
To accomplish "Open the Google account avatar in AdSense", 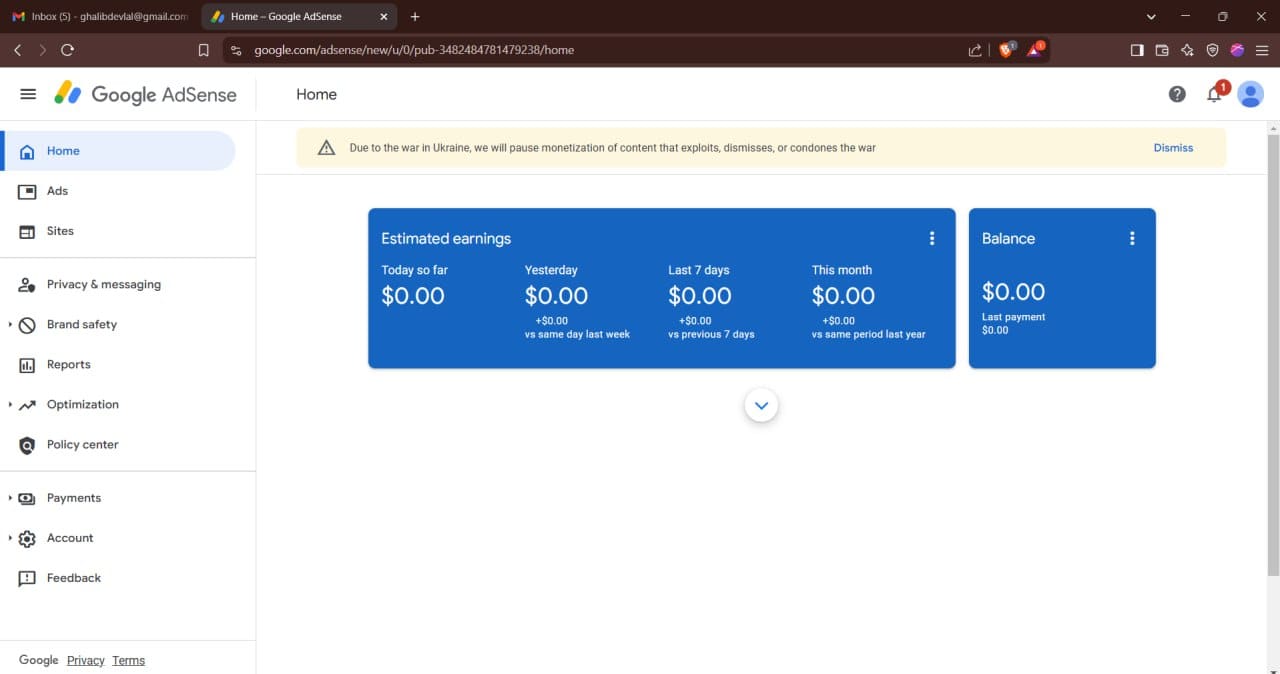I will click(1250, 94).
